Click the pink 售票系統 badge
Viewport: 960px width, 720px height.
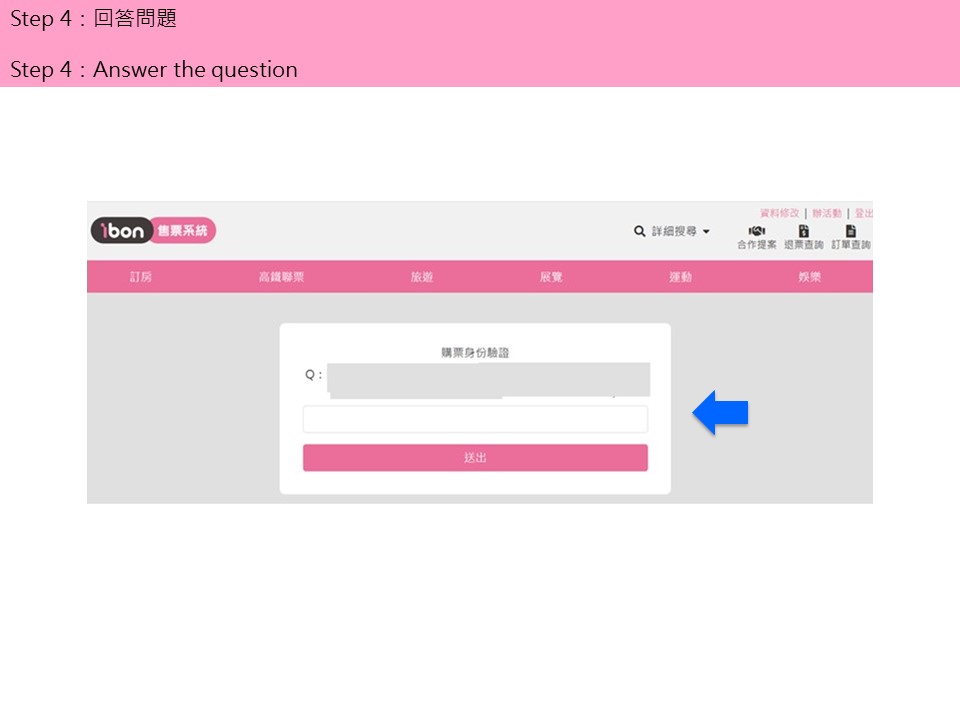tap(183, 231)
